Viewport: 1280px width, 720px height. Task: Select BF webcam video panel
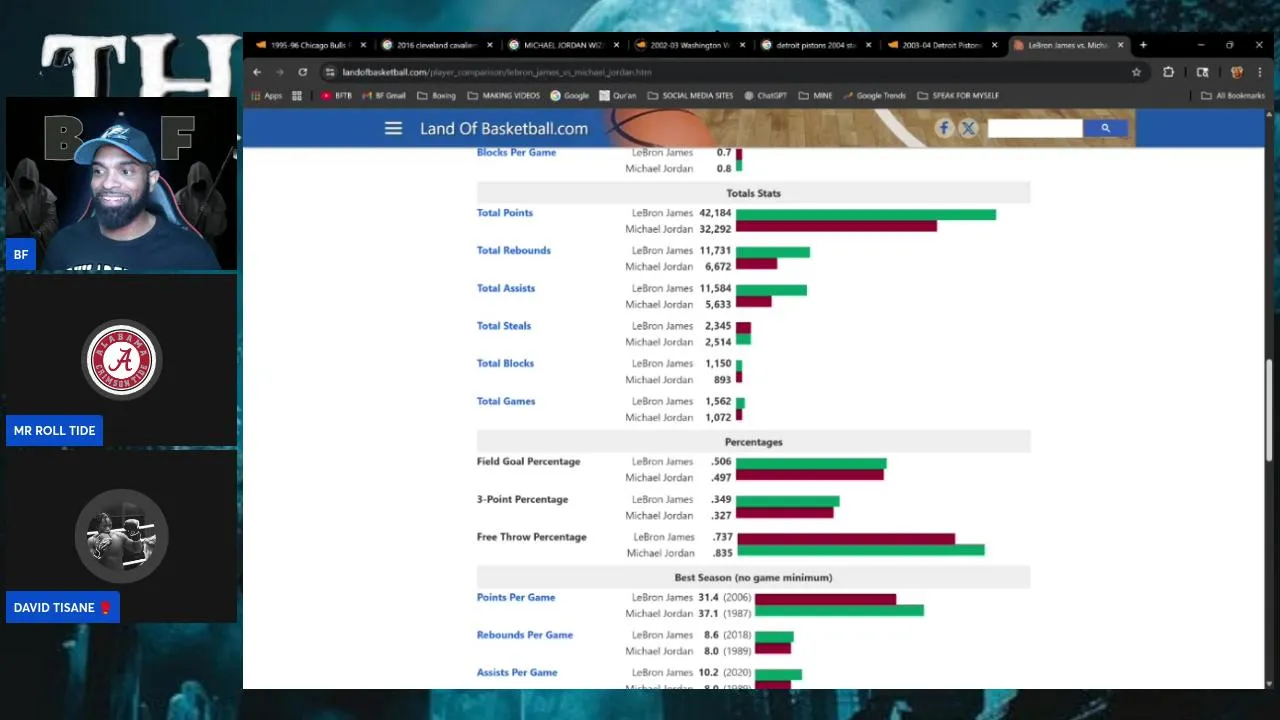(121, 185)
